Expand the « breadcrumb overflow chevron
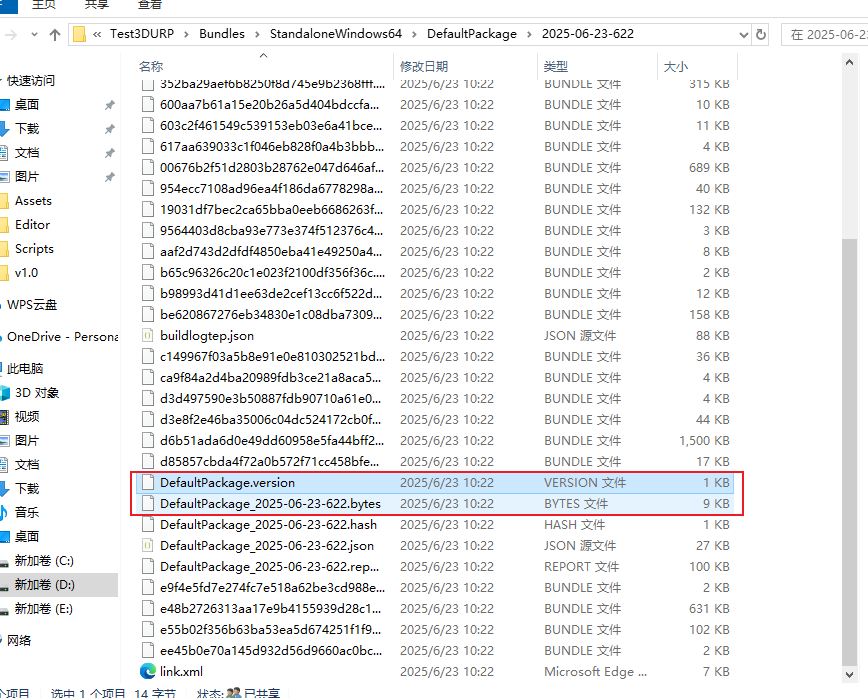The image size is (868, 698). pos(97,33)
